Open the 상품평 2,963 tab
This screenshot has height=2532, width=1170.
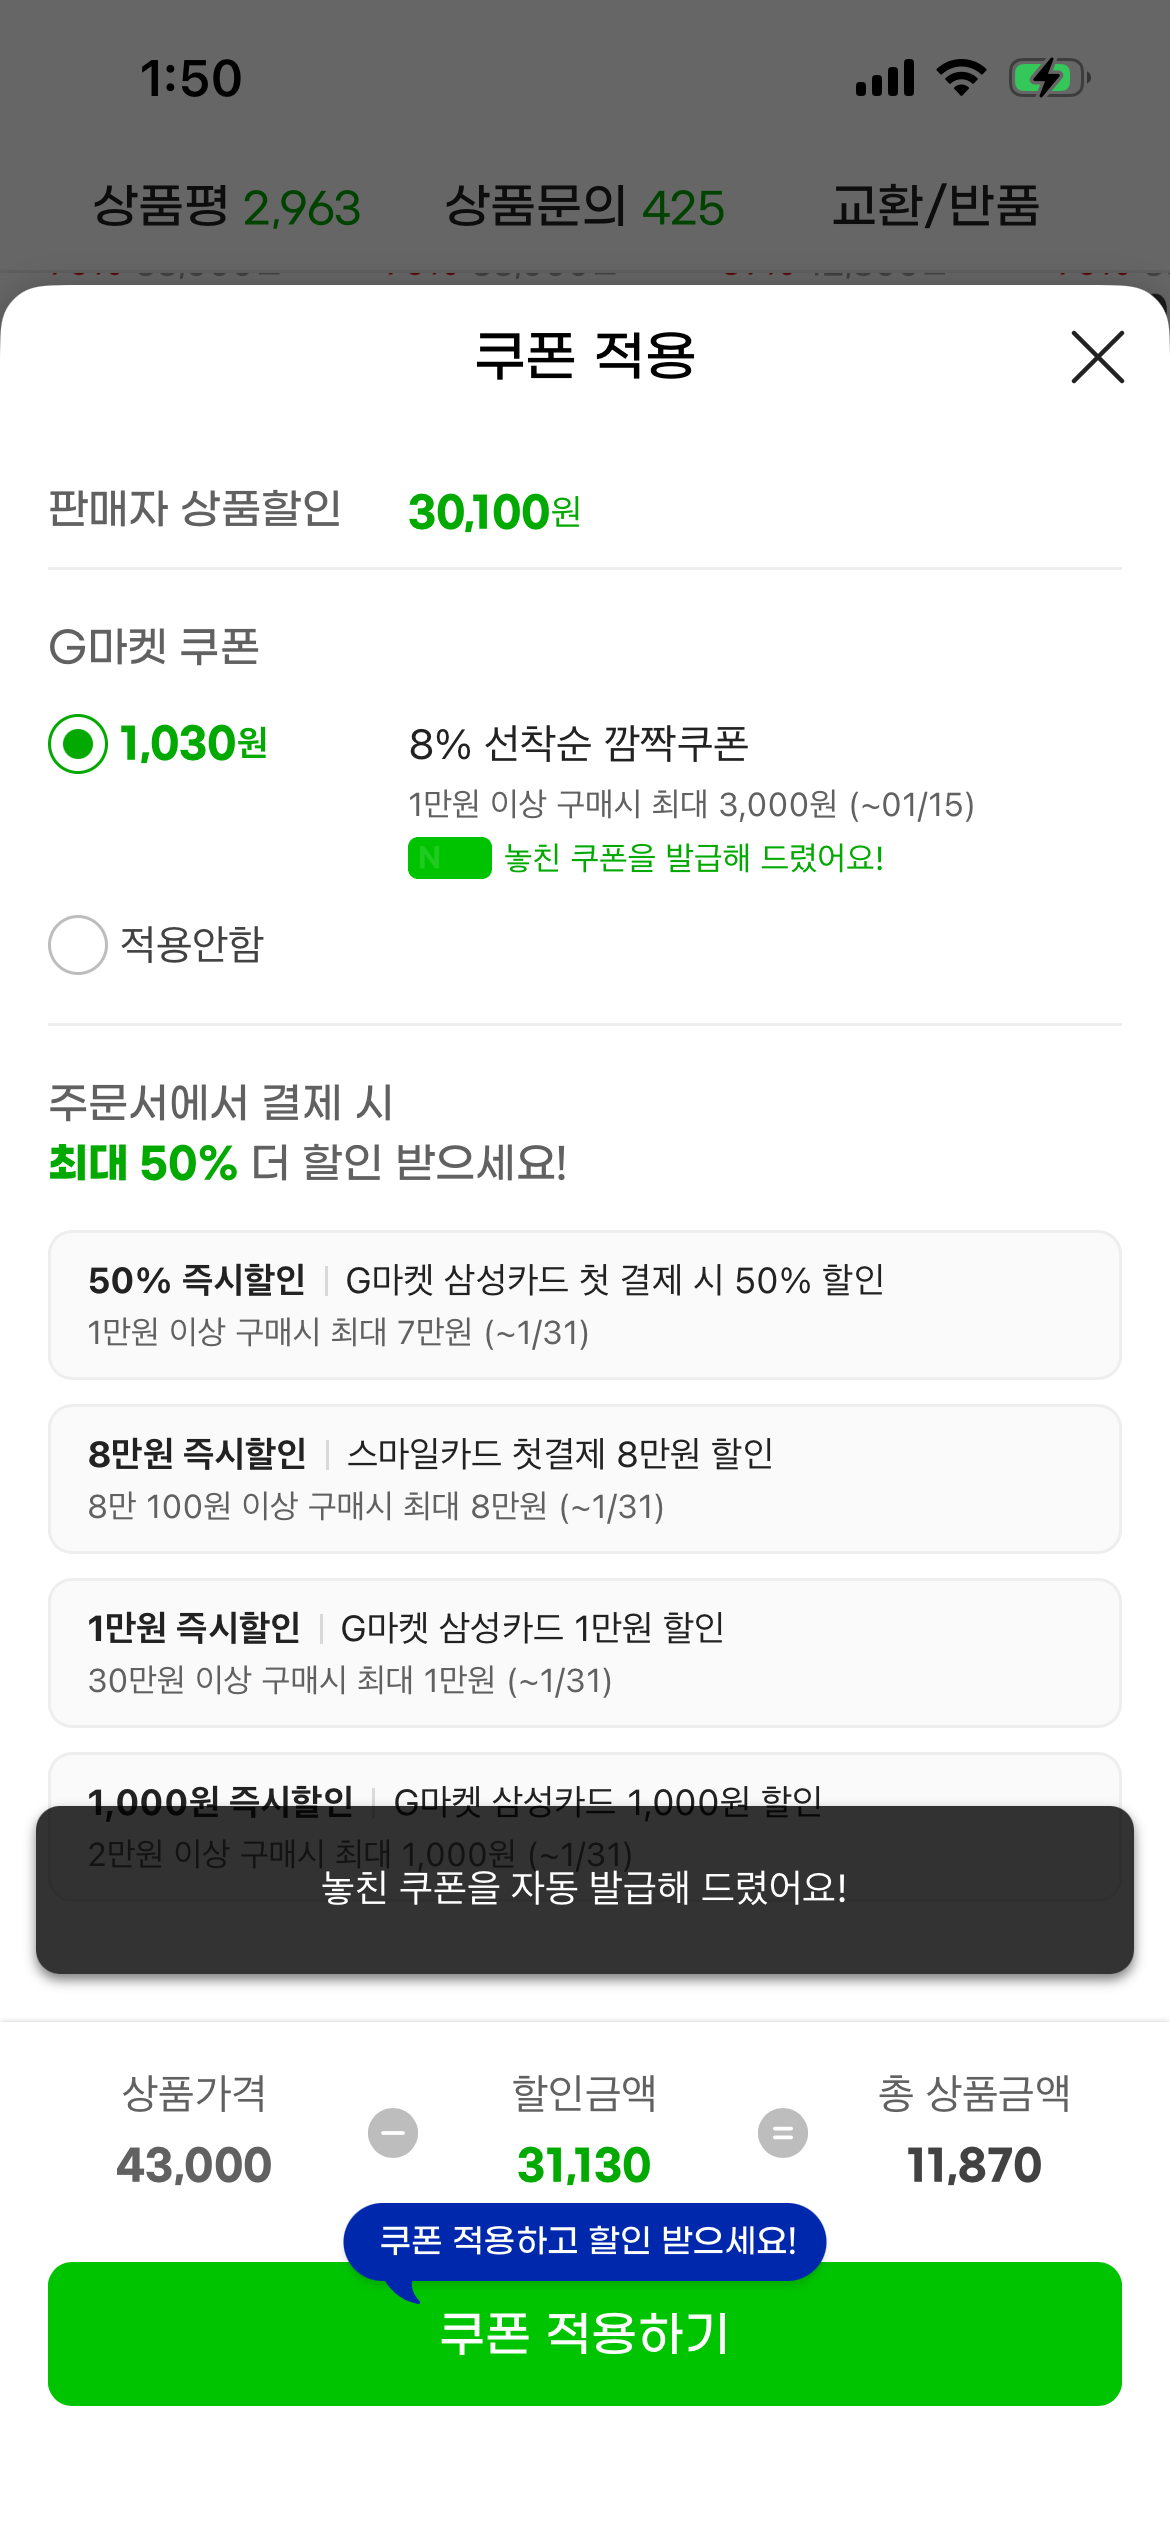[x=227, y=207]
